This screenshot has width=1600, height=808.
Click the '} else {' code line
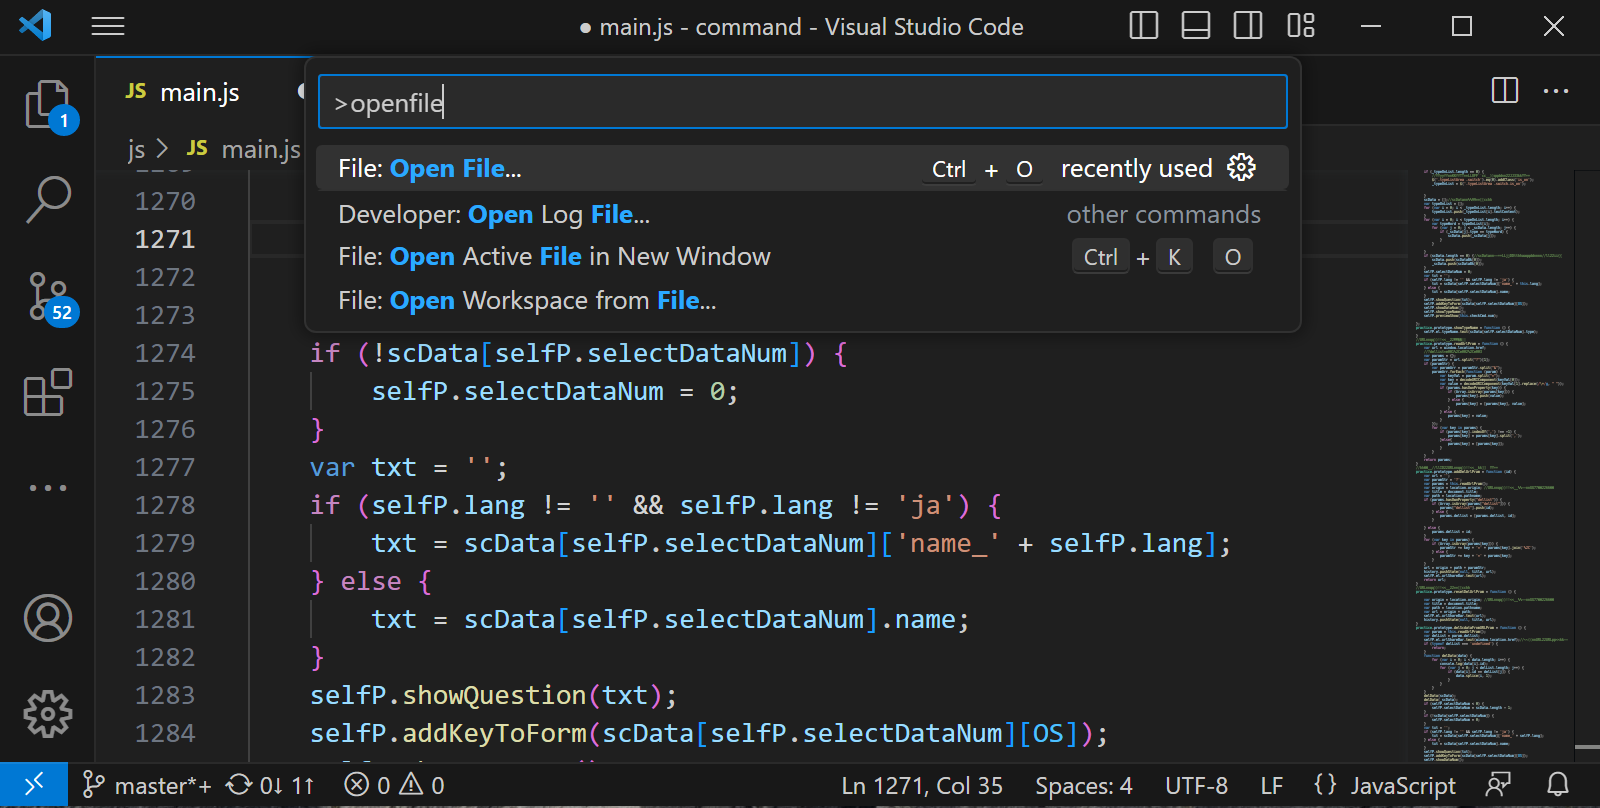click(371, 581)
